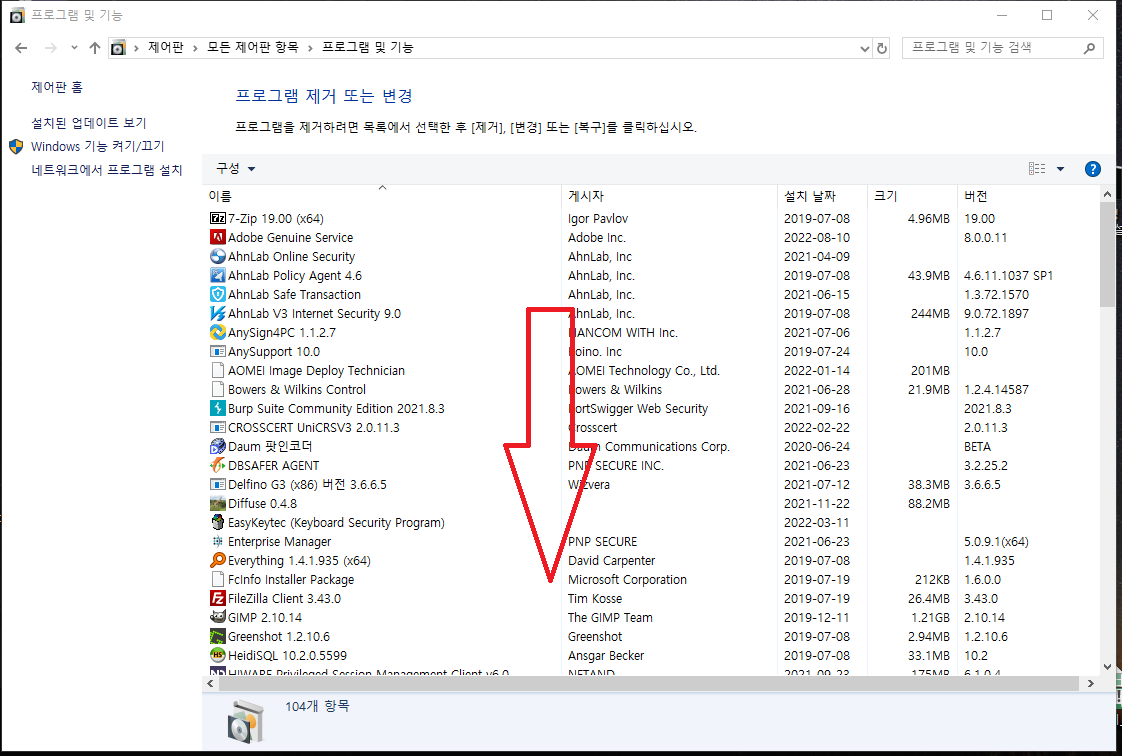Select the Everything 1.4.1.935 icon
Image resolution: width=1122 pixels, height=756 pixels.
218,560
